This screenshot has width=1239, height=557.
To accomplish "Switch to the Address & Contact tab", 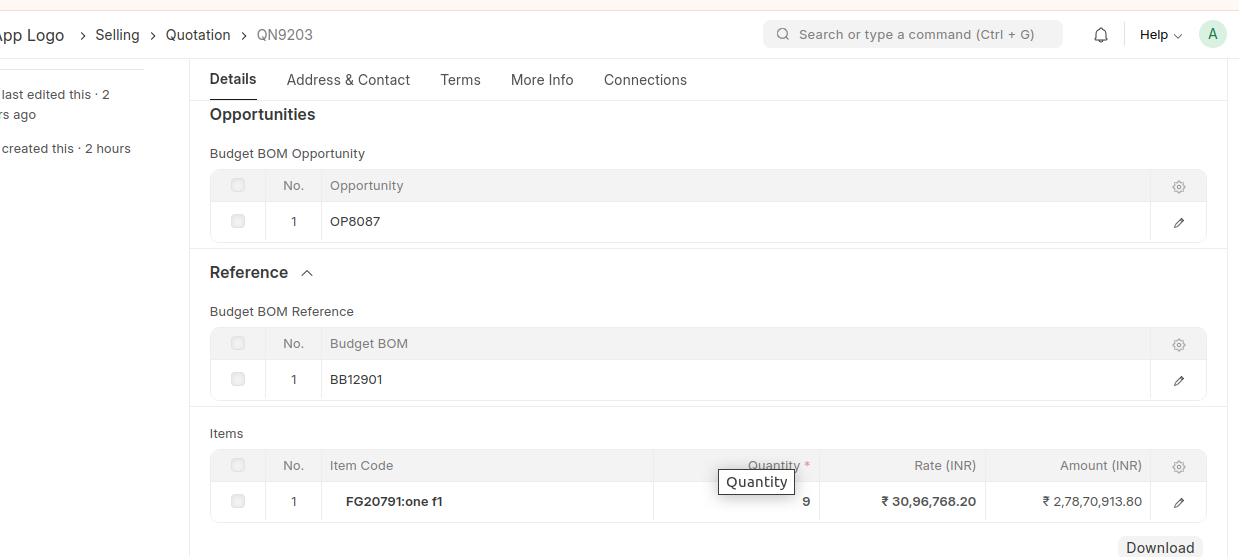I will tap(348, 80).
